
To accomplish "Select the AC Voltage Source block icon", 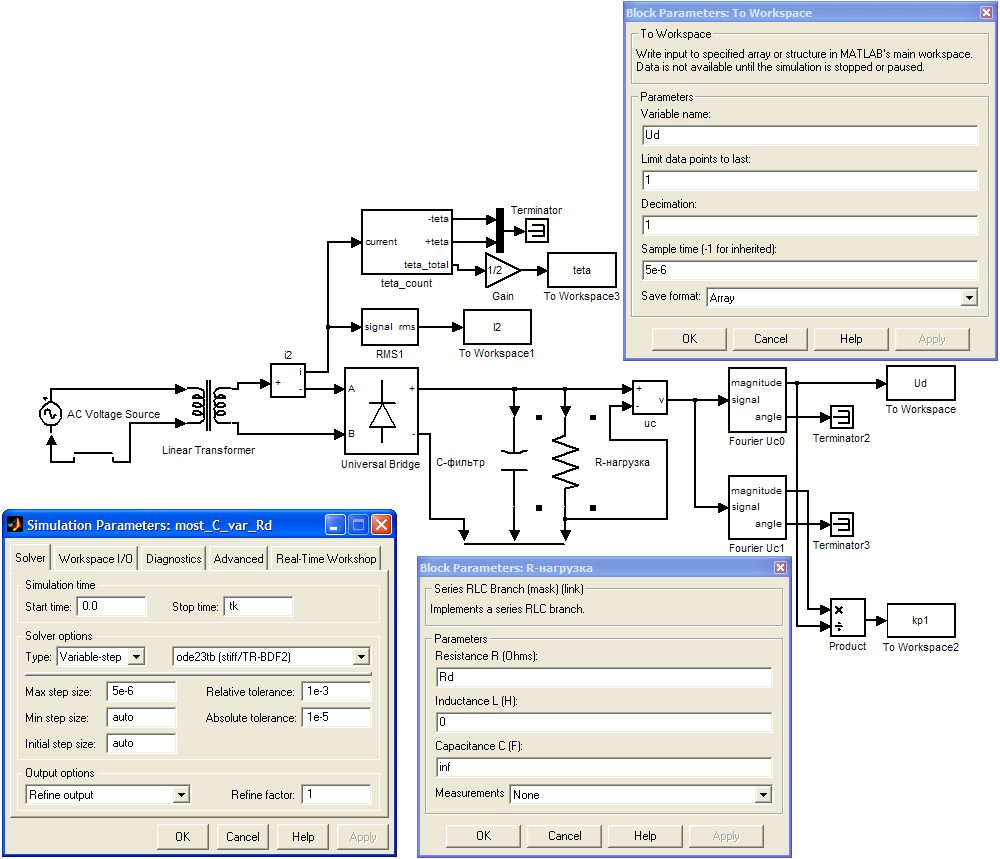I will (50, 413).
